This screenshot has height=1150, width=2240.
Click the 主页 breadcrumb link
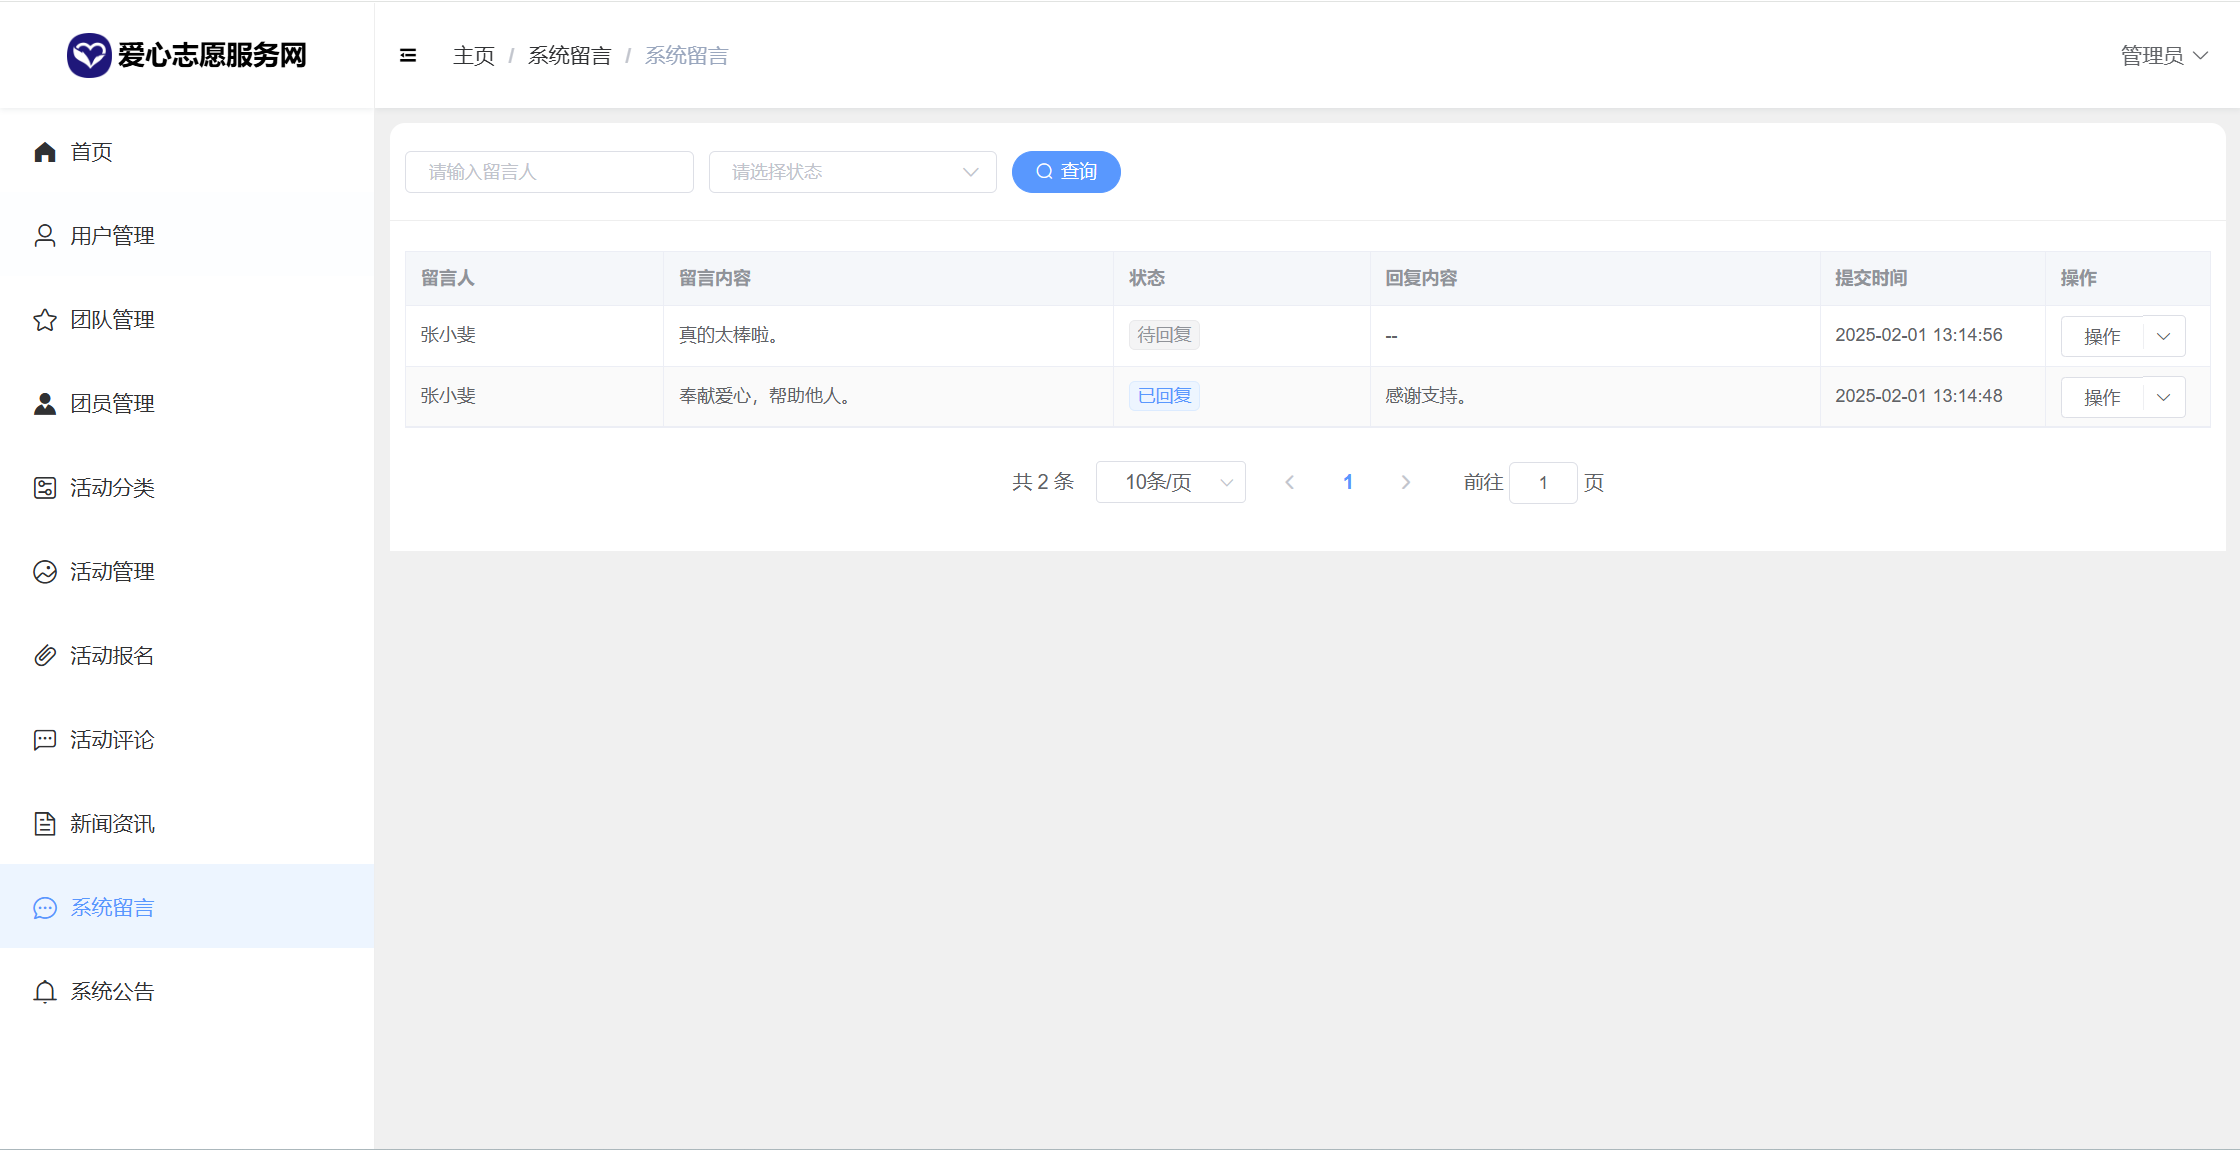[x=474, y=56]
